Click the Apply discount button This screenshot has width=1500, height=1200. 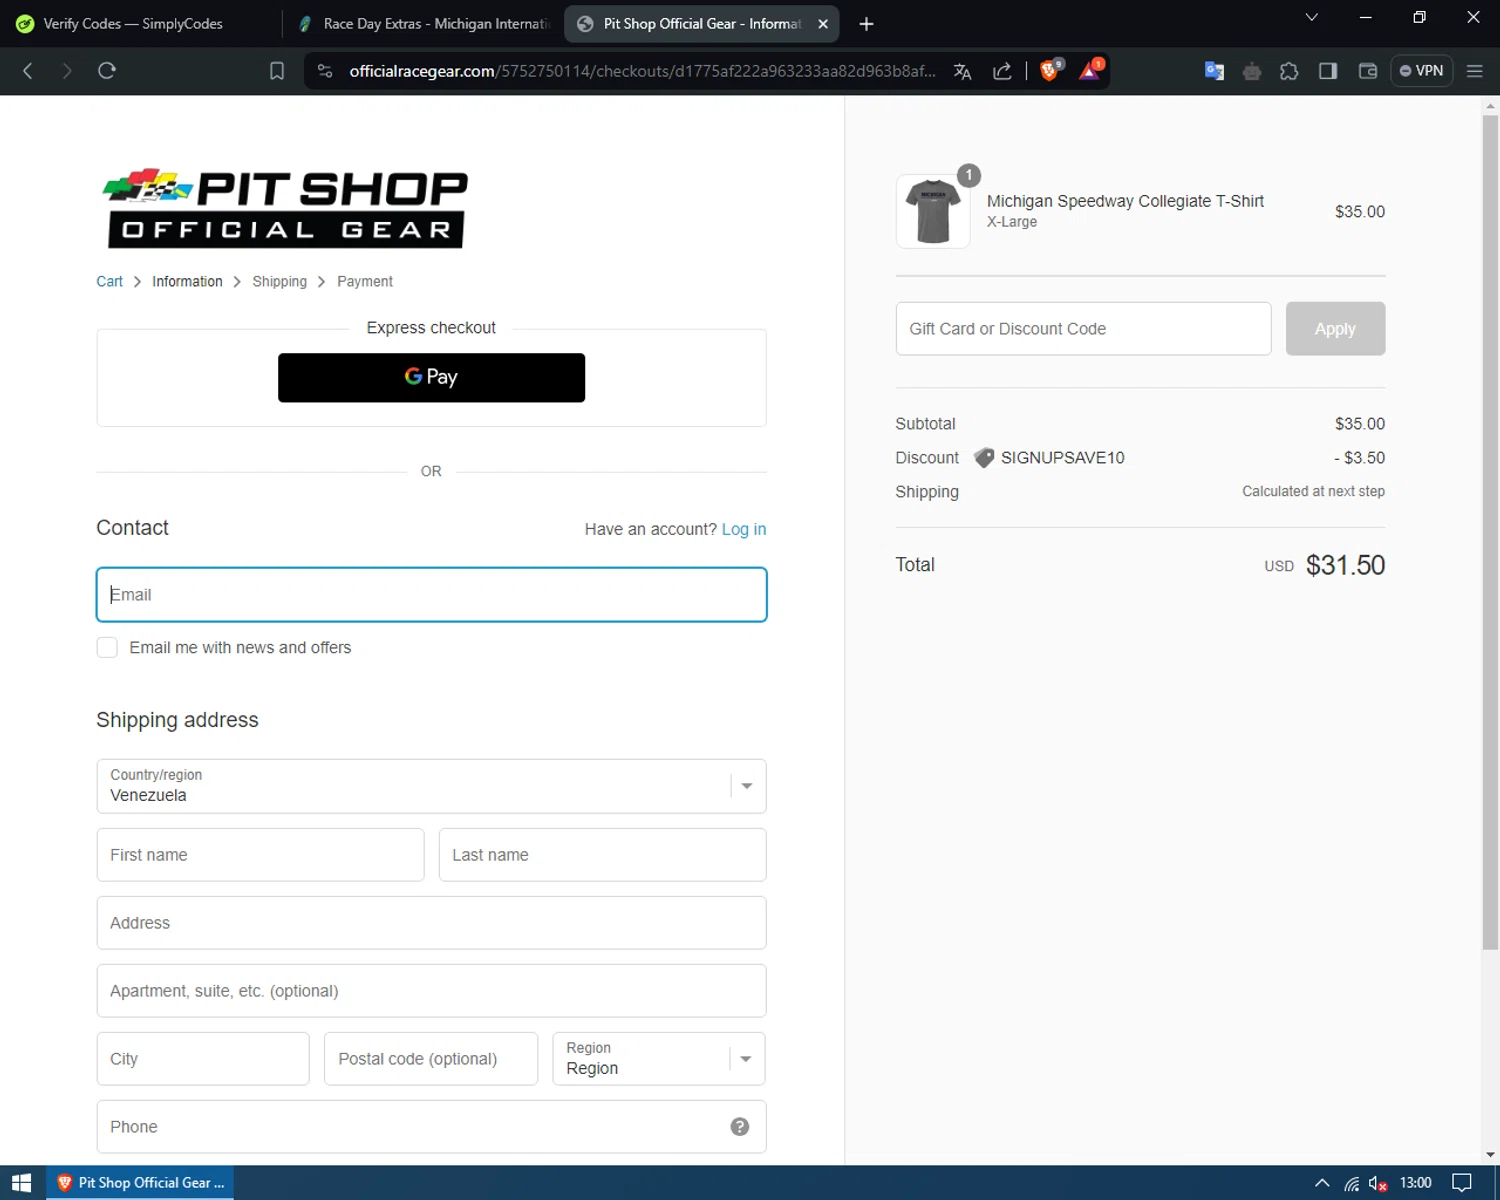point(1335,329)
